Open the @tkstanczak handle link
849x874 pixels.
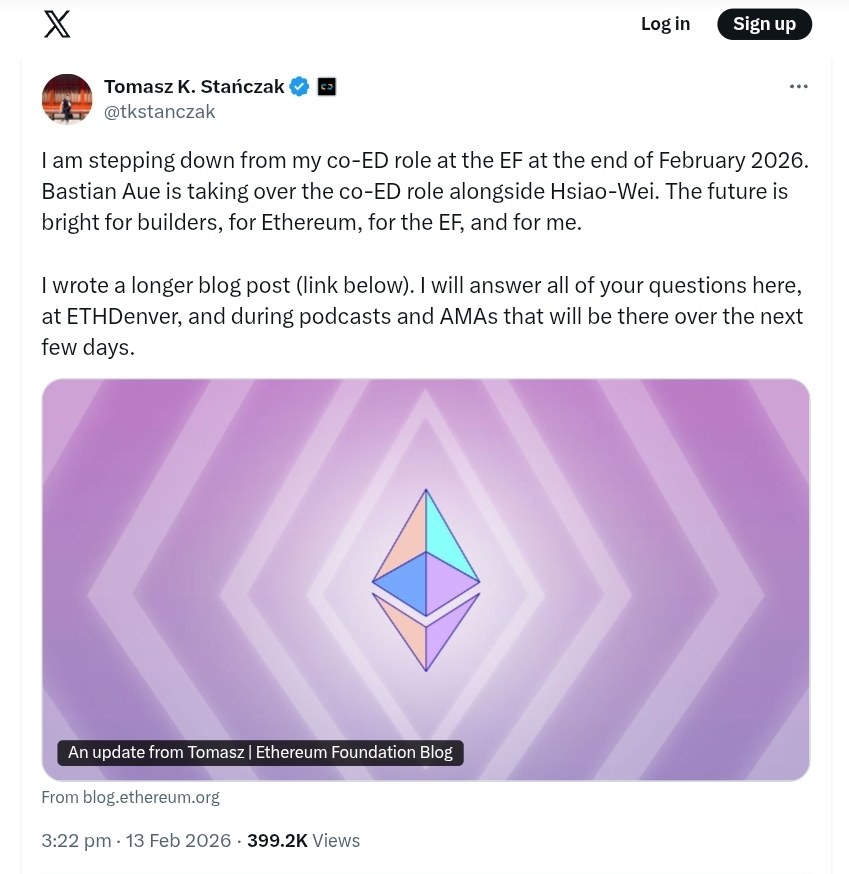[159, 111]
